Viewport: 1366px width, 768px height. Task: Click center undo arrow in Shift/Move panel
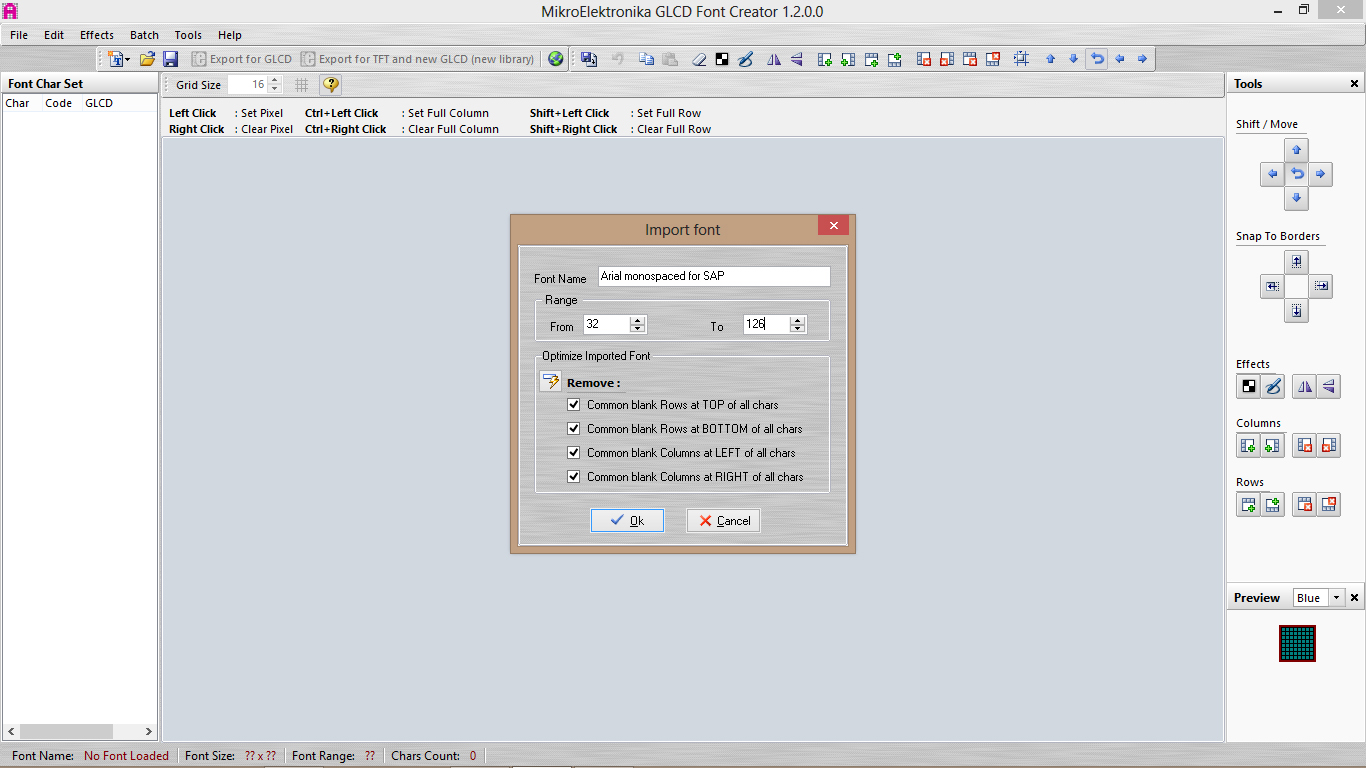(x=1296, y=174)
